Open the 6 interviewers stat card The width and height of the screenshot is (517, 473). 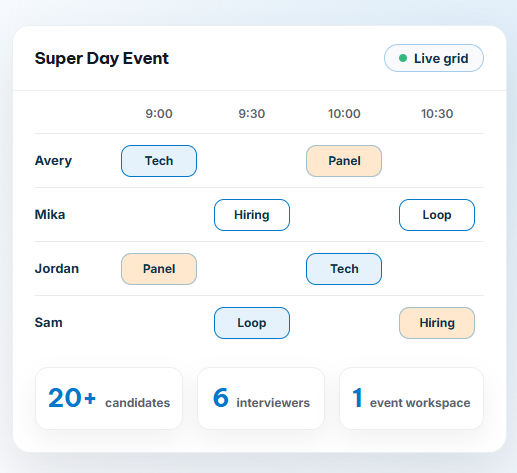(x=261, y=398)
